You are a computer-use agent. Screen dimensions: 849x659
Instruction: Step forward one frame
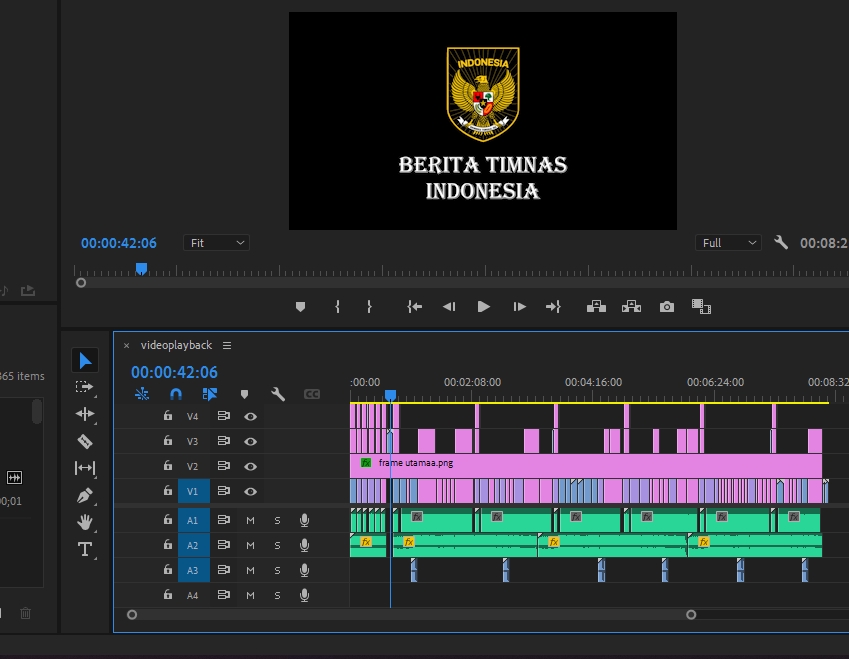coord(519,307)
